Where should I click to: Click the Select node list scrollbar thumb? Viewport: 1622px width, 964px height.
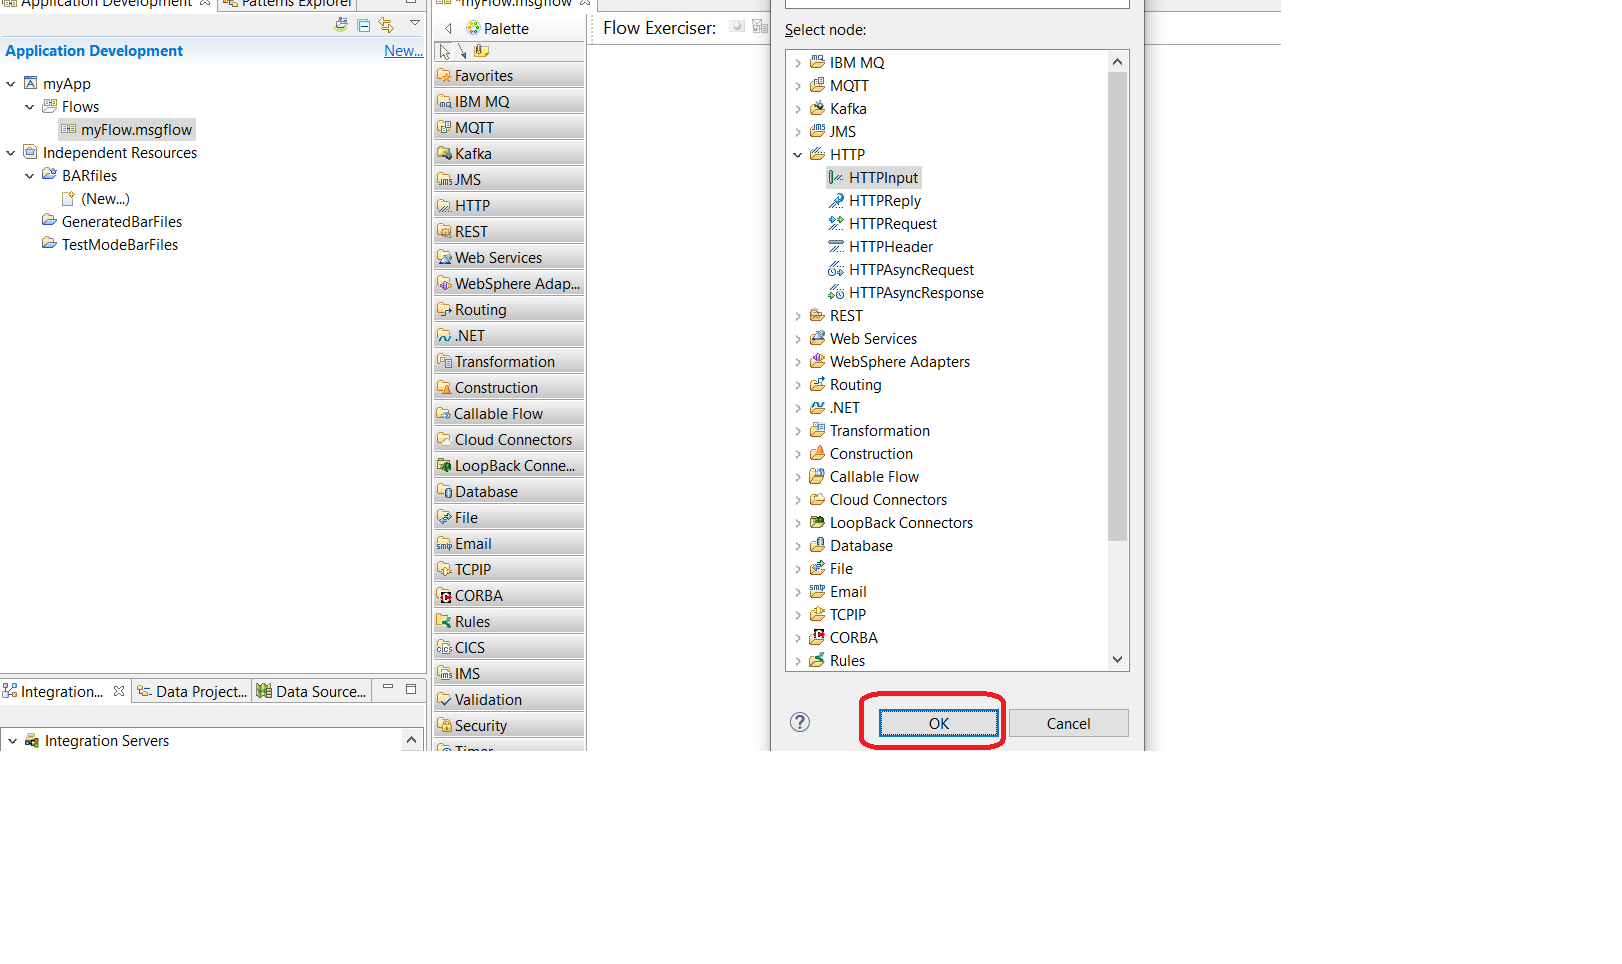tap(1118, 306)
